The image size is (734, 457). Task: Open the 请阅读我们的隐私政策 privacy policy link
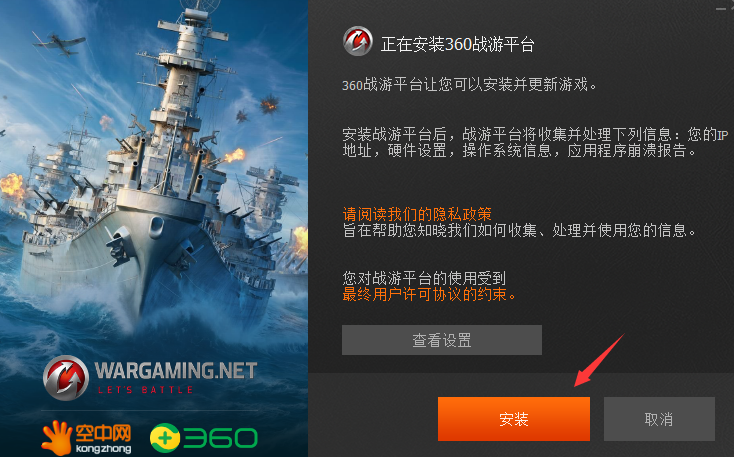pos(417,214)
